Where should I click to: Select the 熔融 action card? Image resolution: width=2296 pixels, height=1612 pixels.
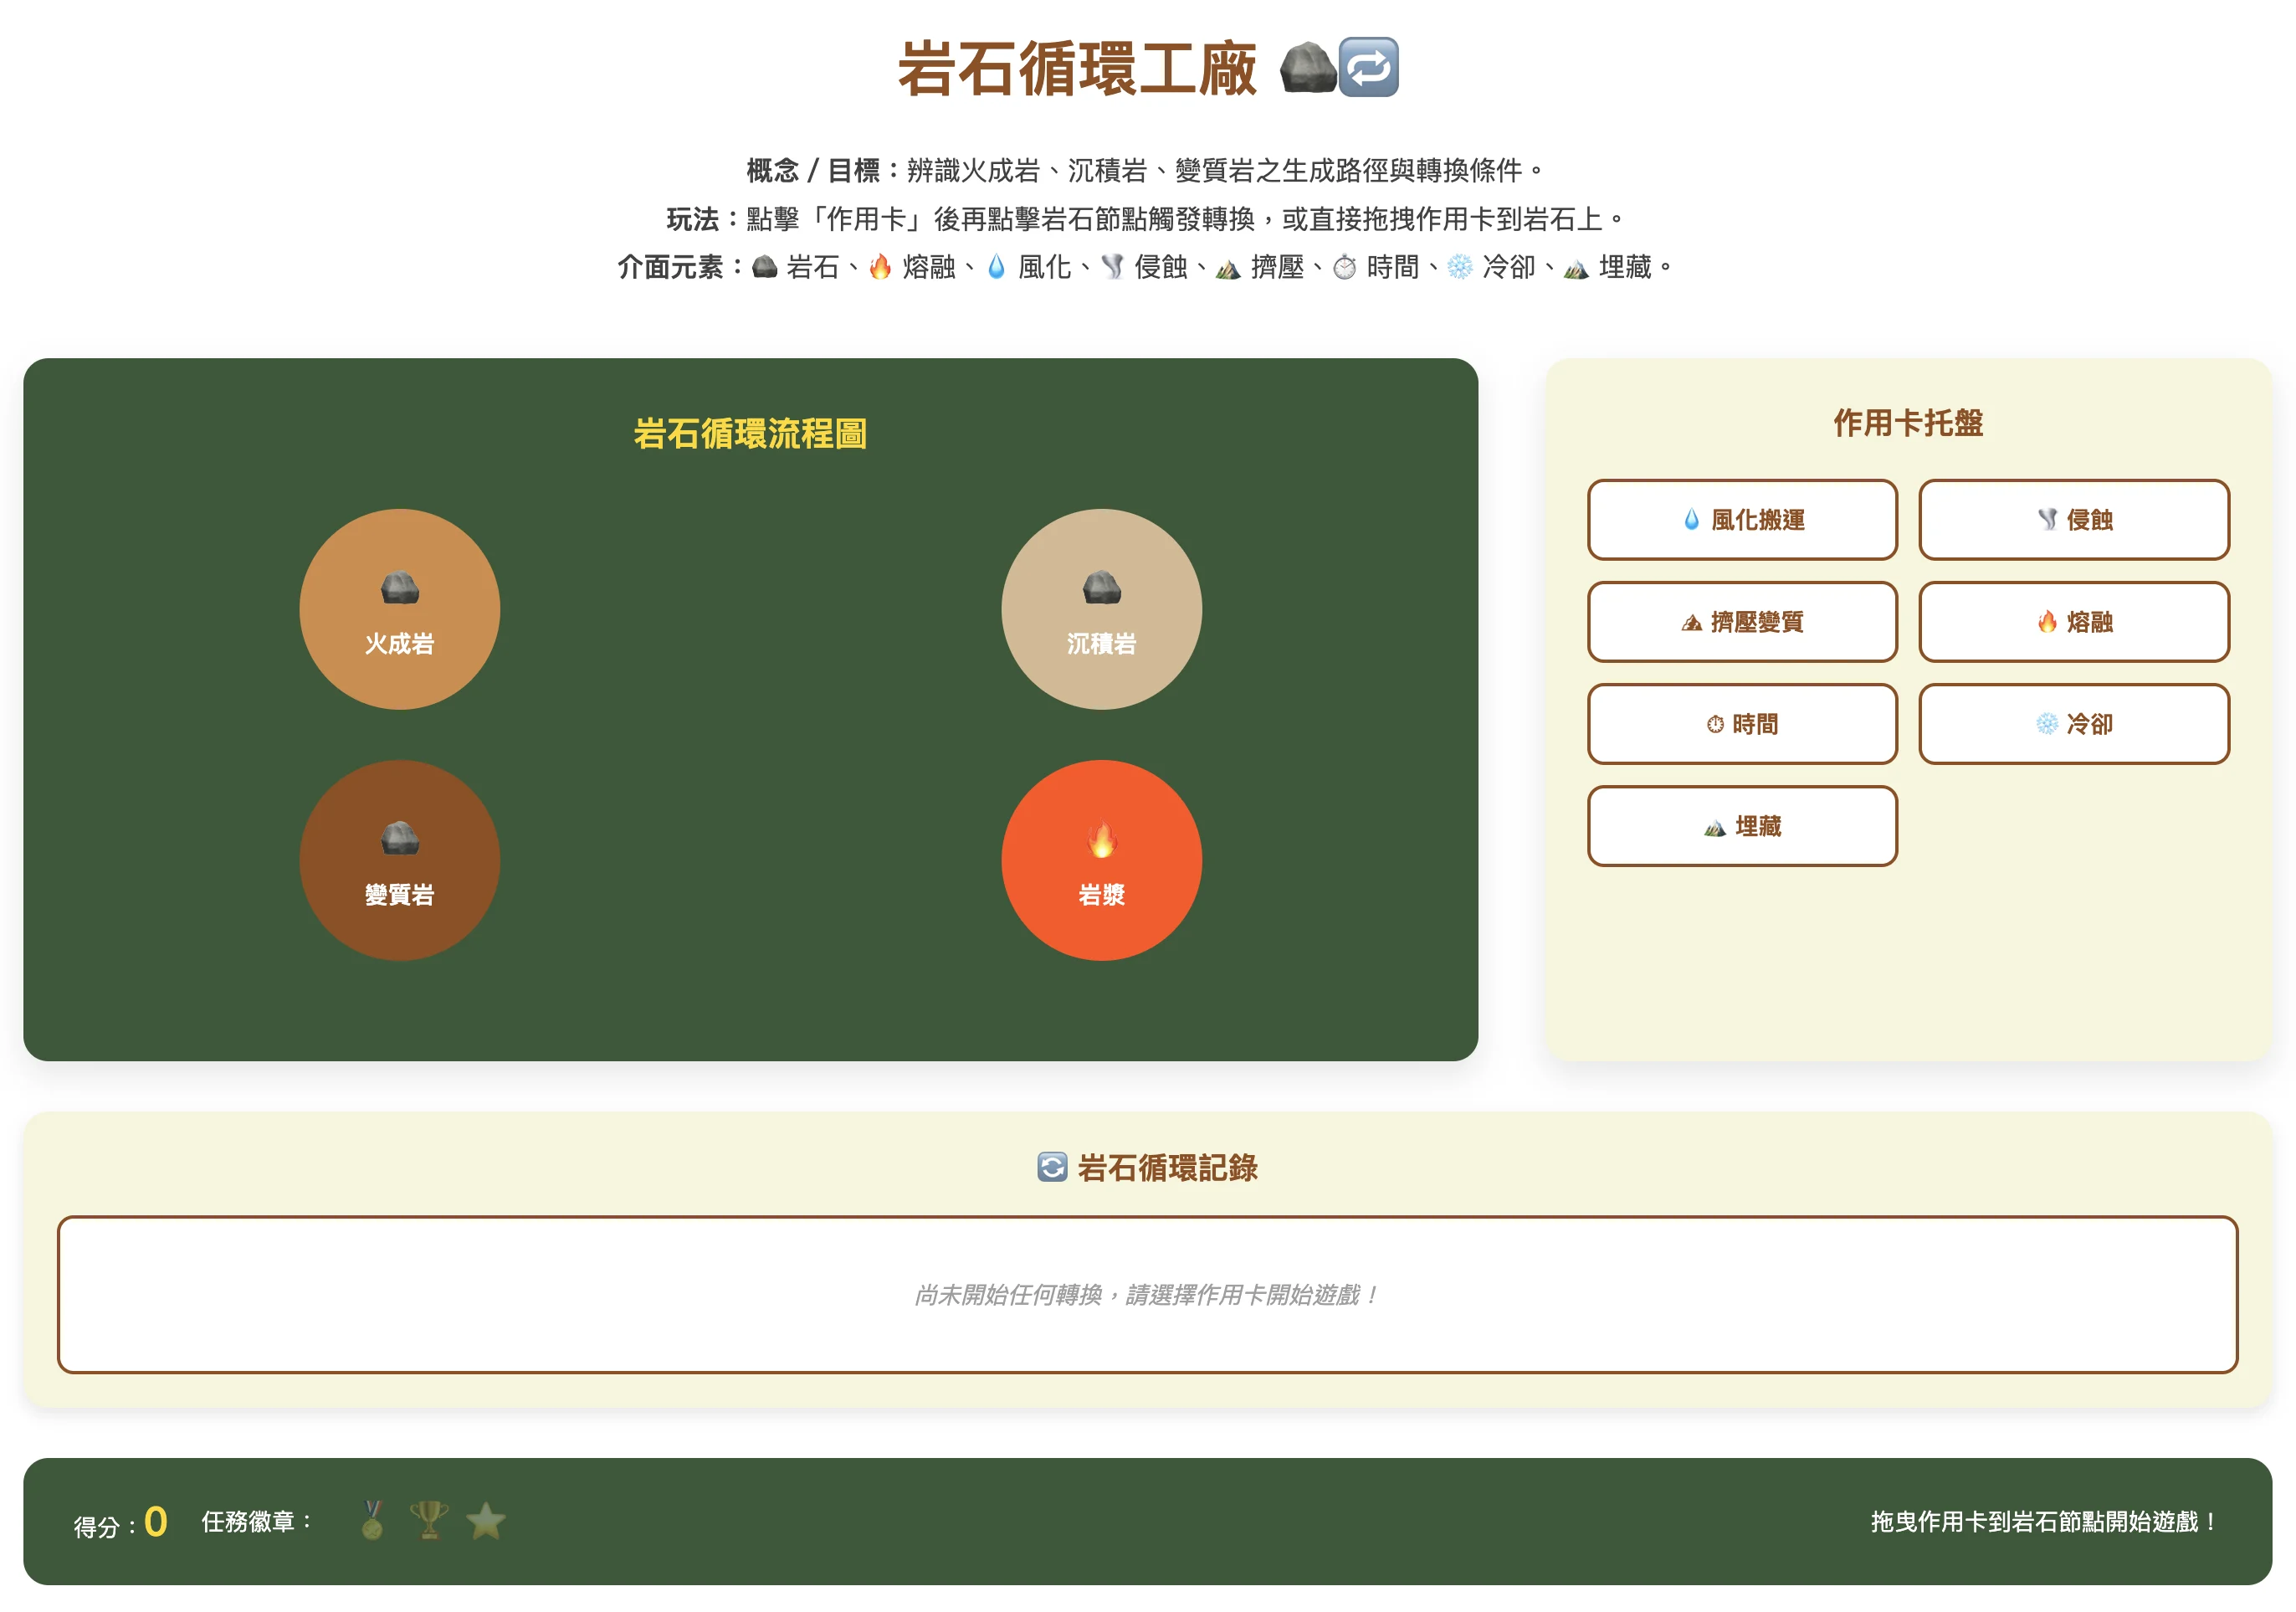click(x=2073, y=622)
